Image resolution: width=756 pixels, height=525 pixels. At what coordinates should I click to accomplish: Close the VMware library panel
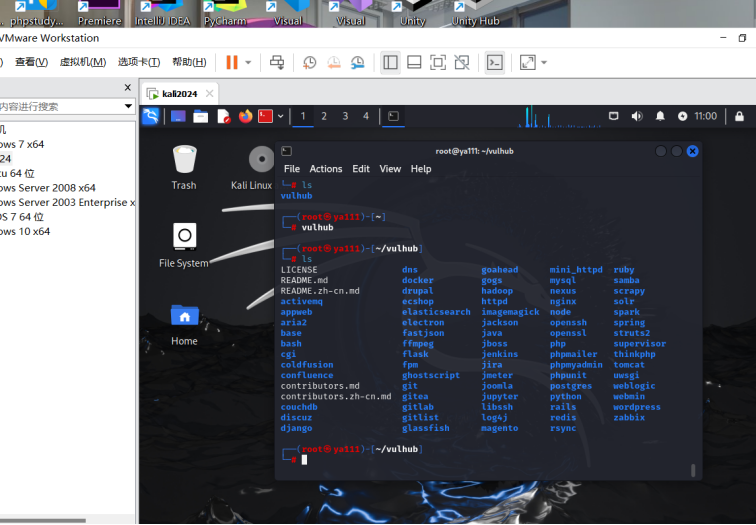(127, 87)
